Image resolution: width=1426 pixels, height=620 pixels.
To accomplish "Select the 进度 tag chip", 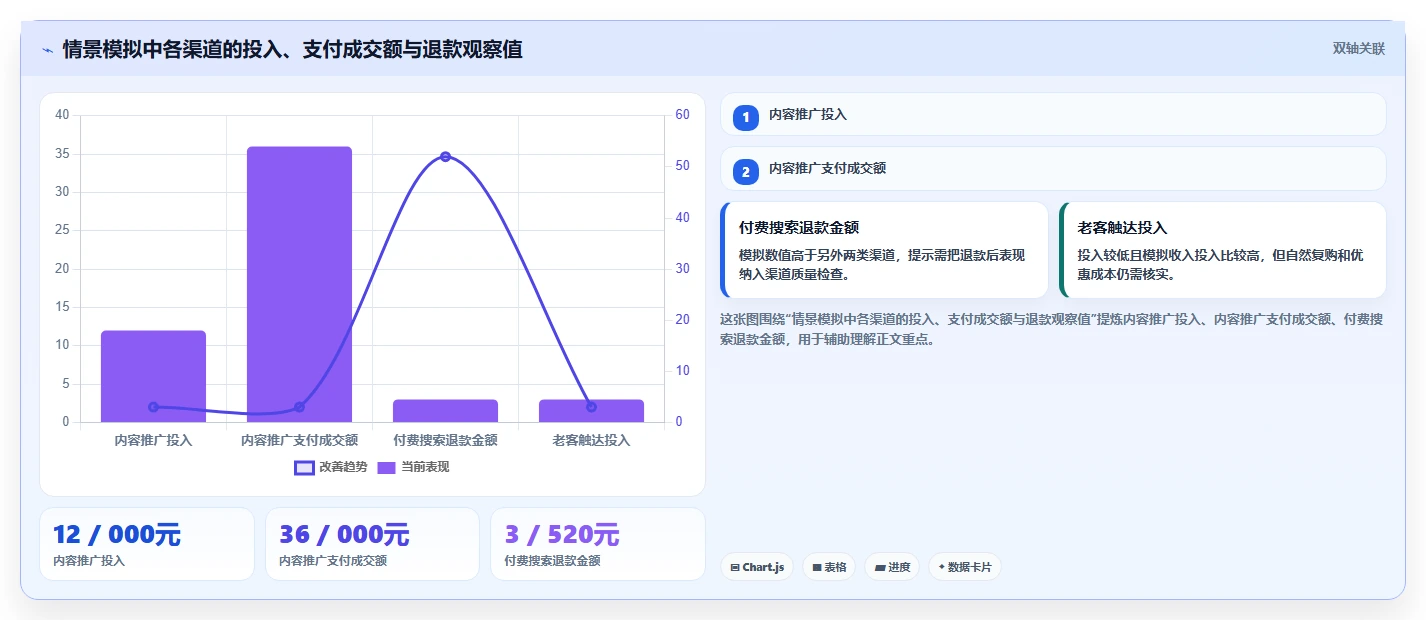I will click(x=892, y=567).
